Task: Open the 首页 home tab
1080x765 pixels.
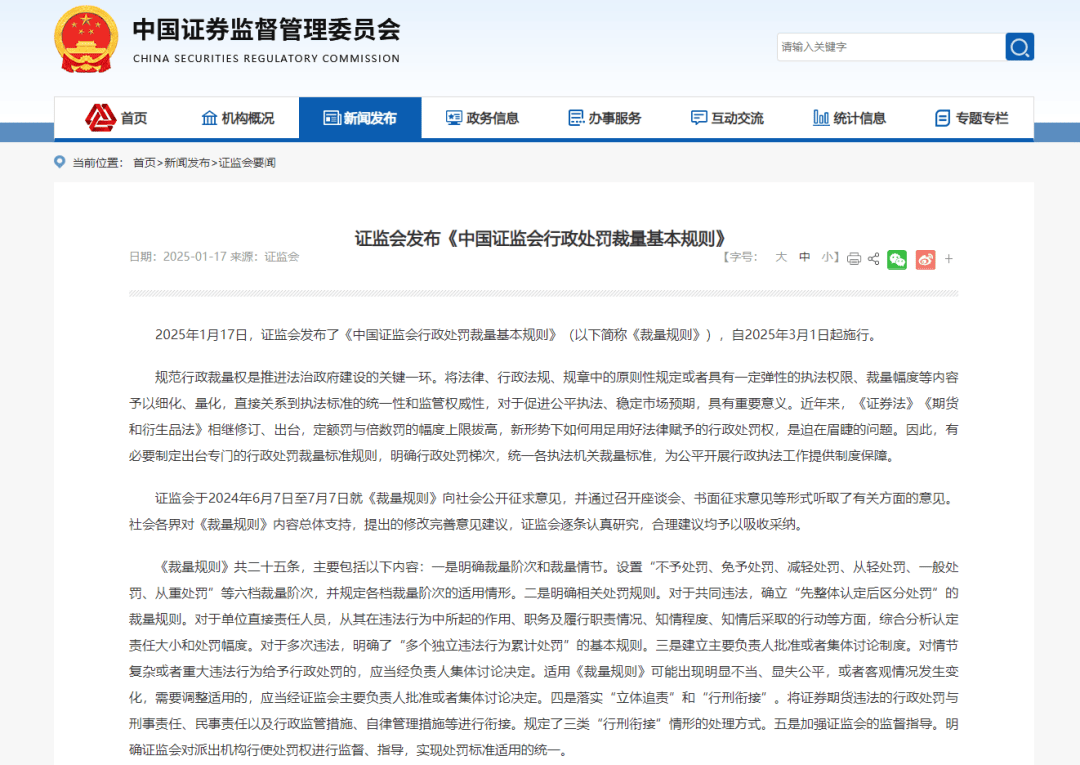Action: [117, 118]
